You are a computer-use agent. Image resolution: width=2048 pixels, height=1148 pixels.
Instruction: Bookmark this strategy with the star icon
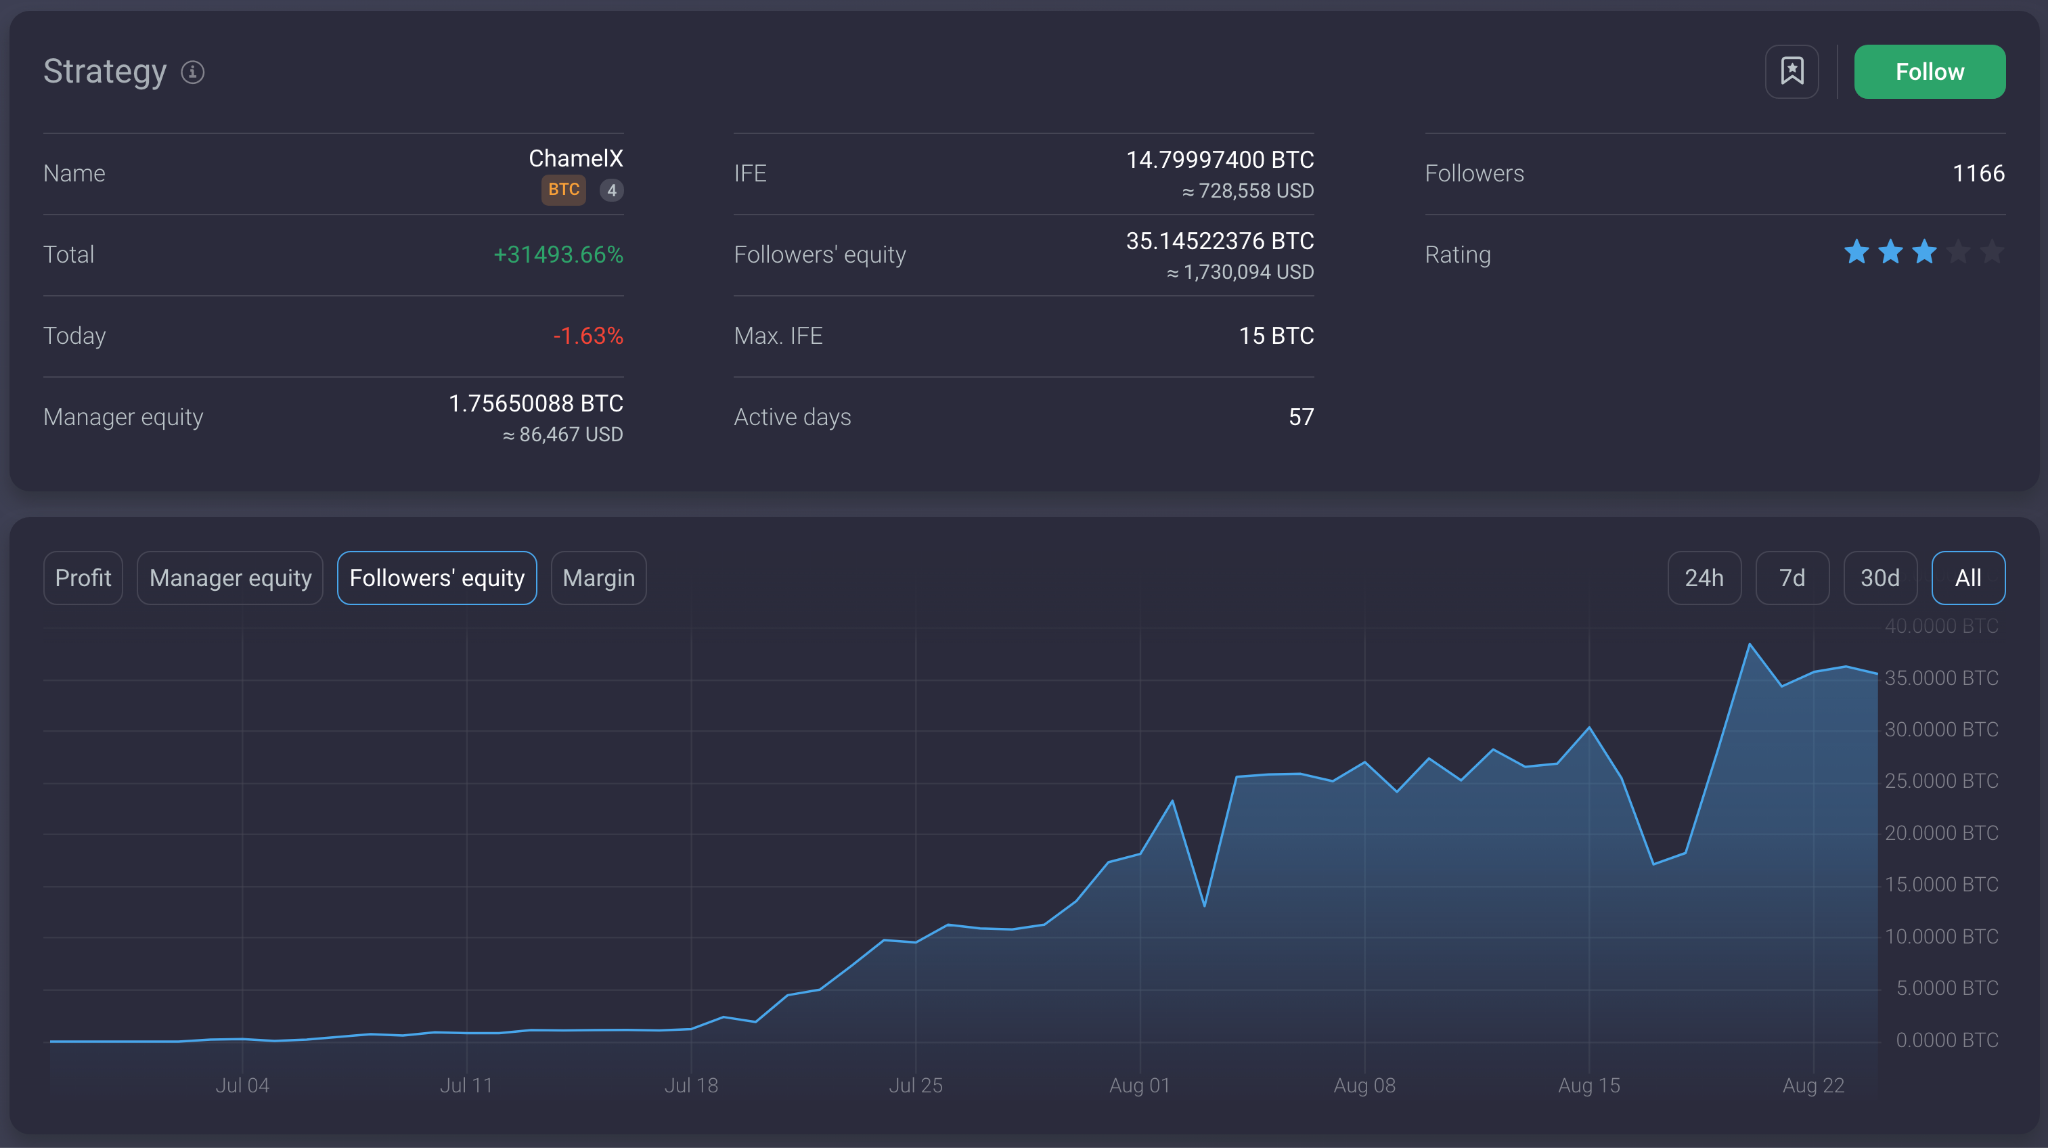point(1792,72)
